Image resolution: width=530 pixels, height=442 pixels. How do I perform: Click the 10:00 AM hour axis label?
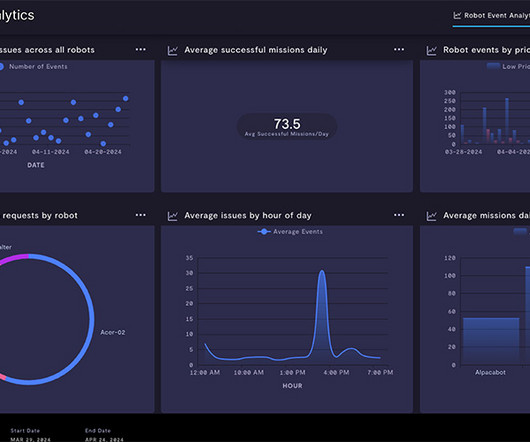tap(249, 372)
